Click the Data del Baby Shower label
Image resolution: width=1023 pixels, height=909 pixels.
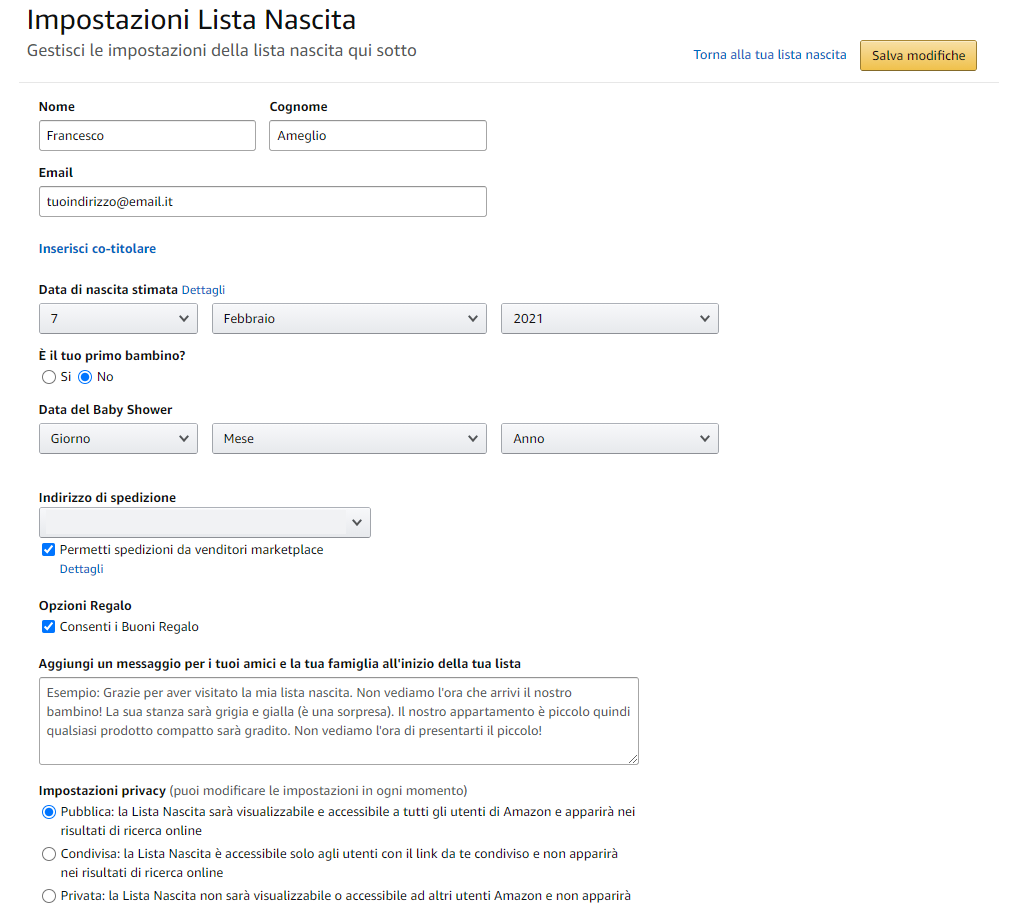105,410
